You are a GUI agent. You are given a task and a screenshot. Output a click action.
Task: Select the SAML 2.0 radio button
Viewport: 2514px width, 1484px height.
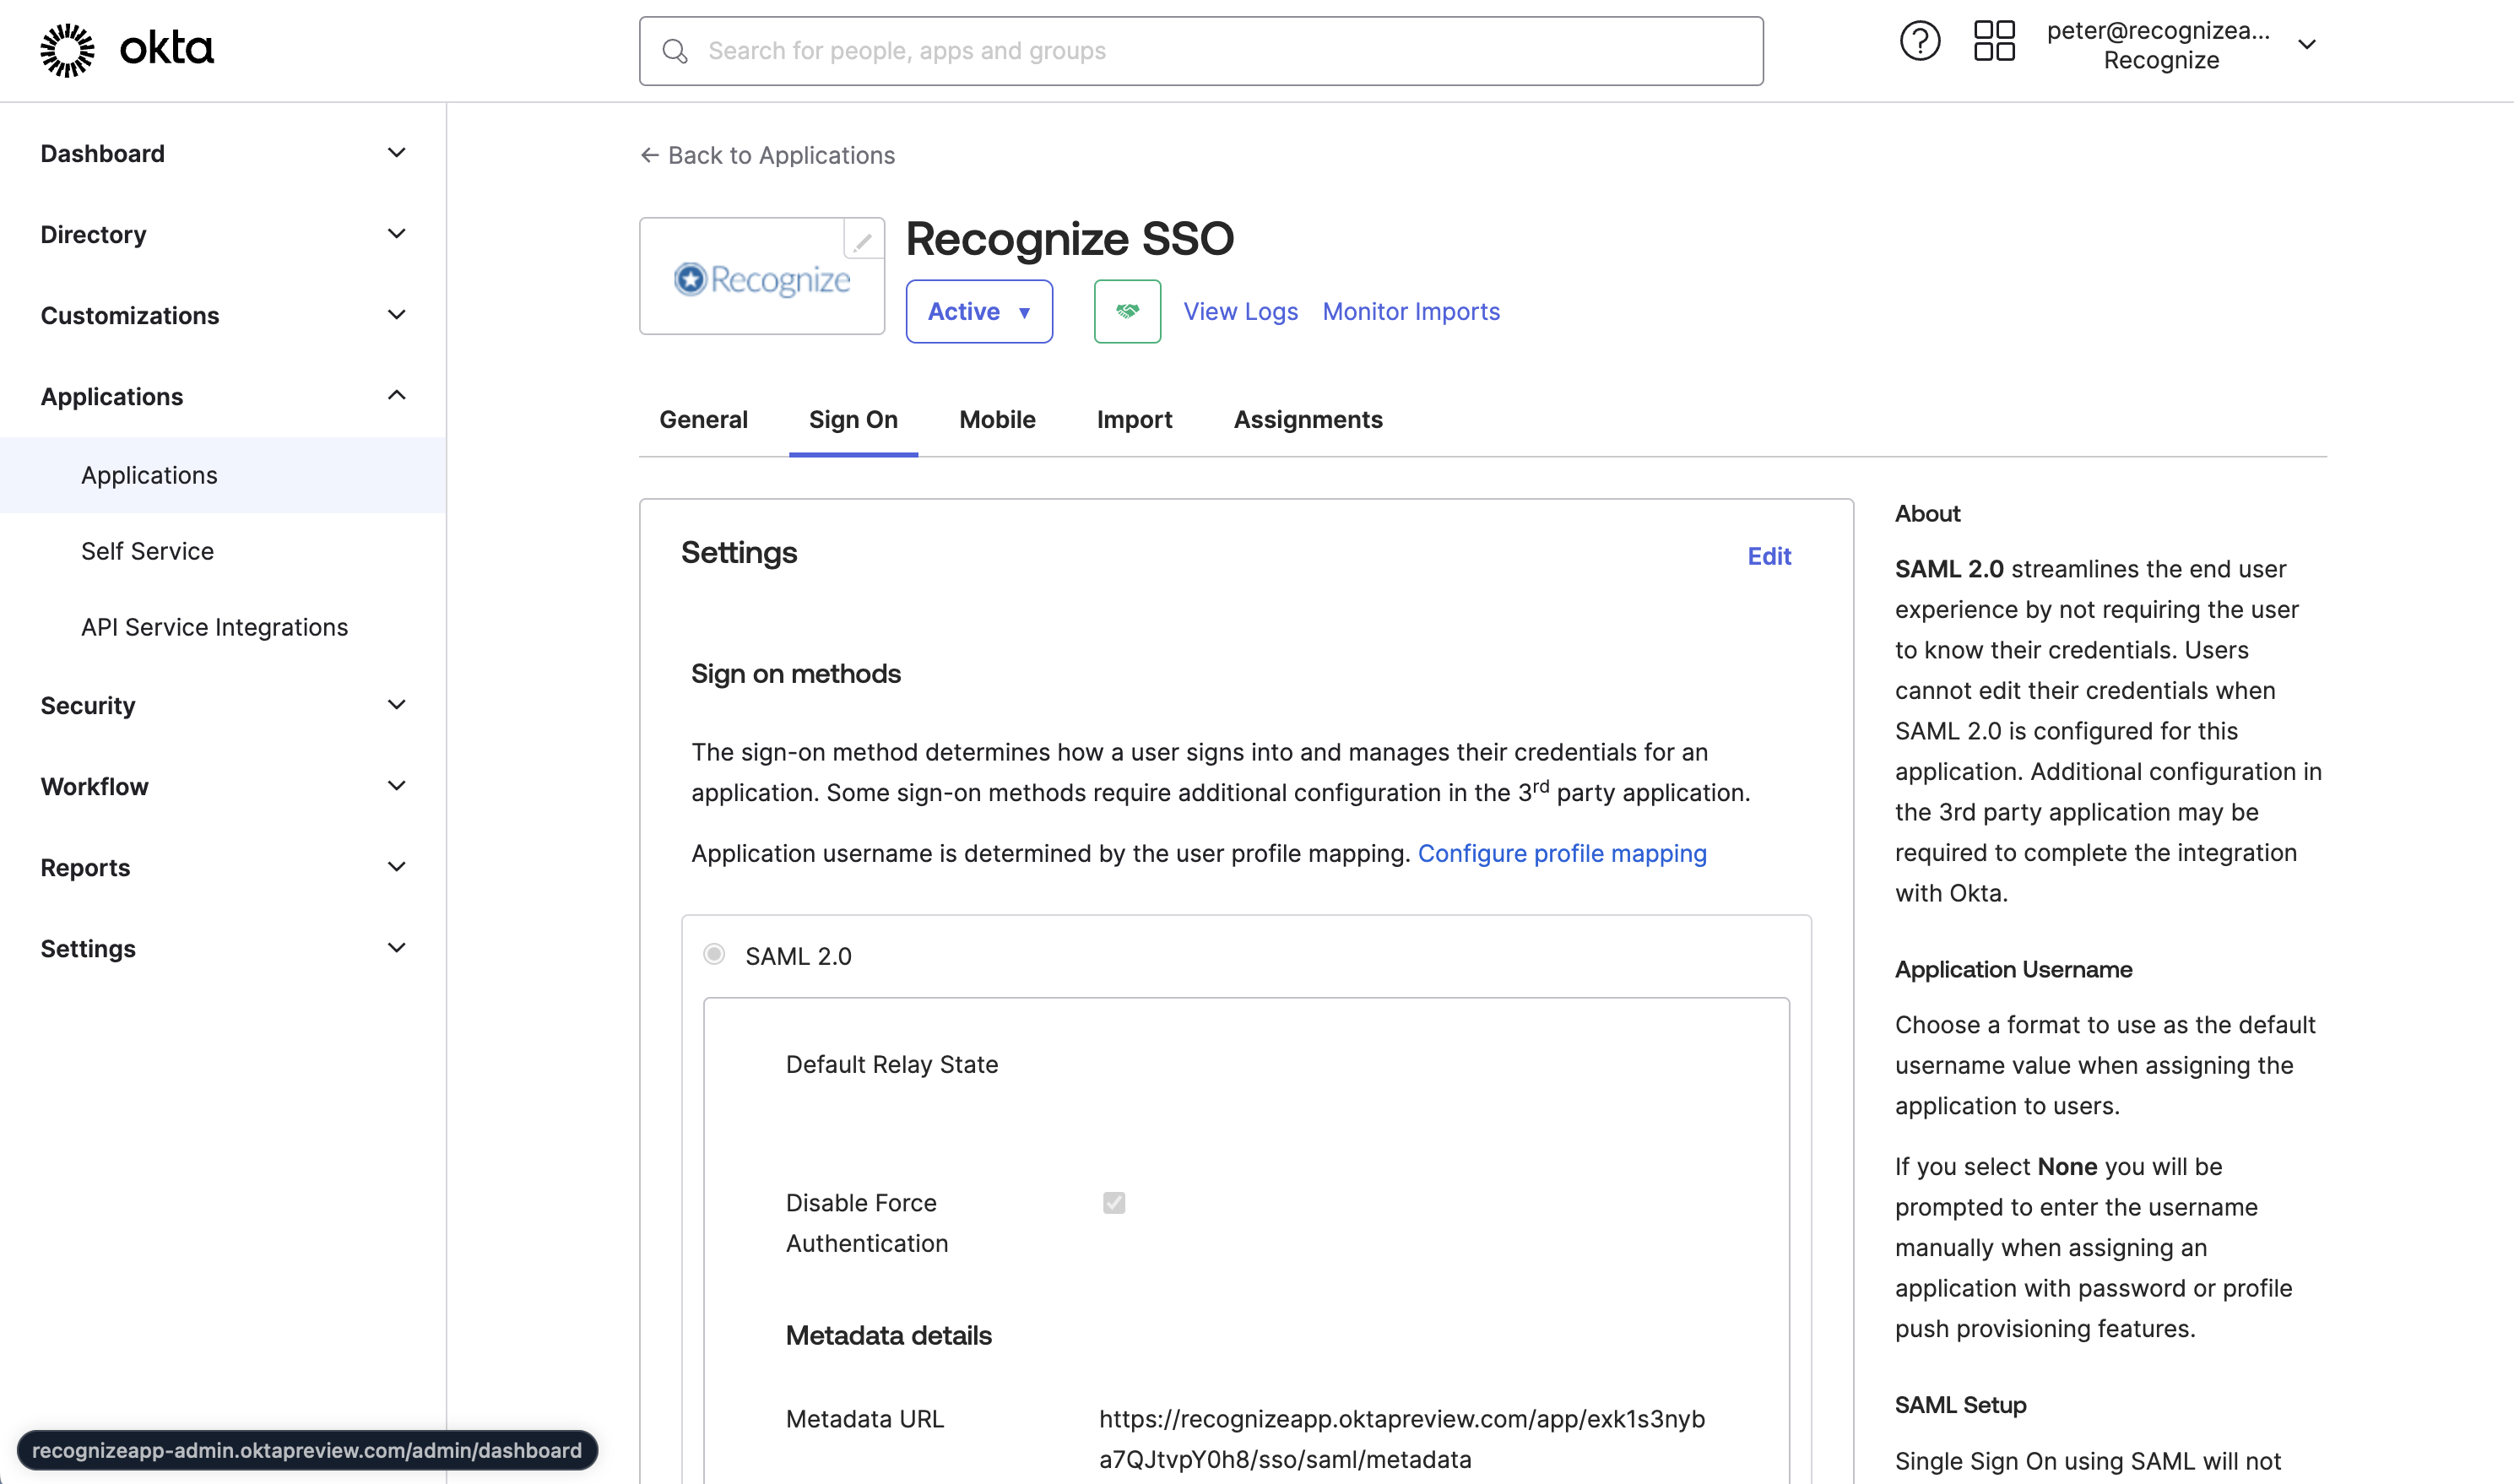(714, 954)
